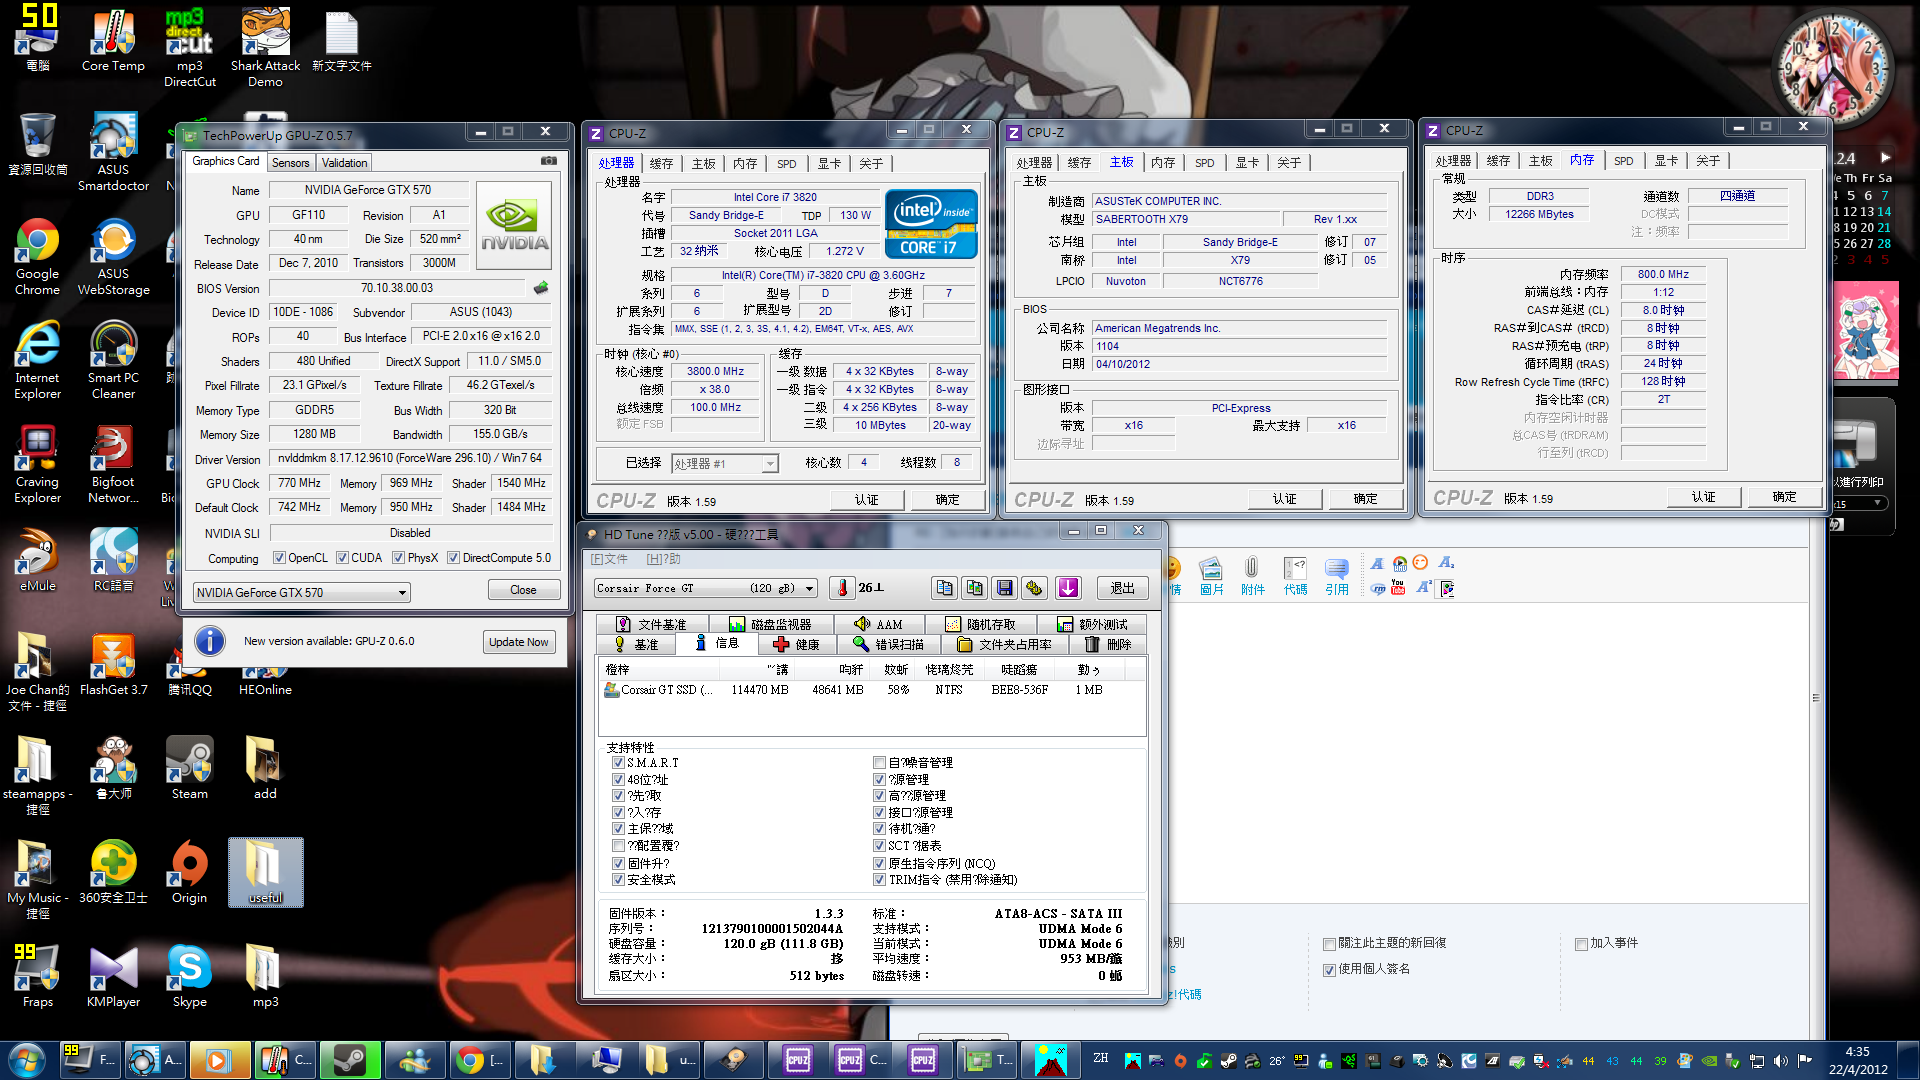Viewport: 1920px width, 1080px height.
Task: Click 确定 in the memory CPU-Z window
Action: pyautogui.click(x=1785, y=496)
